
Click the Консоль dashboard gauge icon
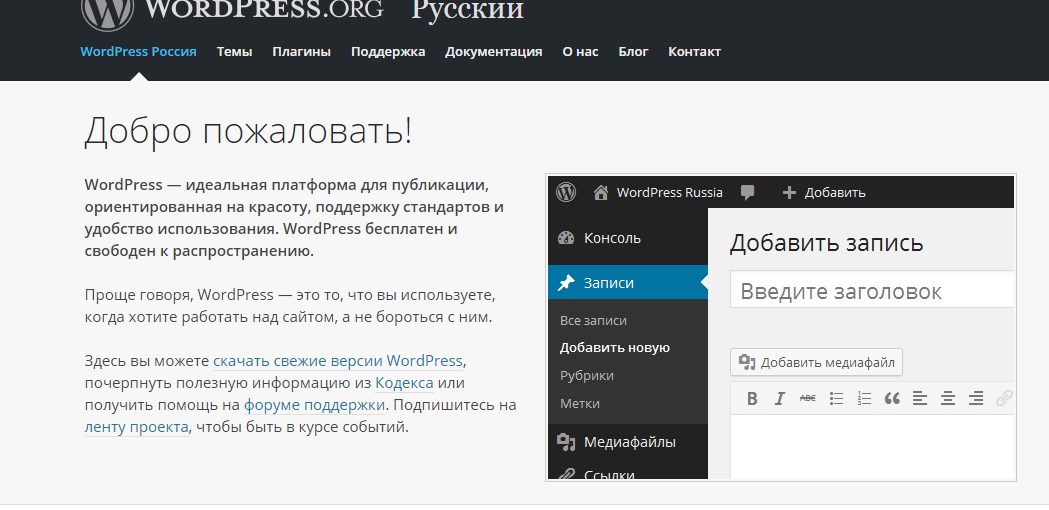tap(566, 238)
